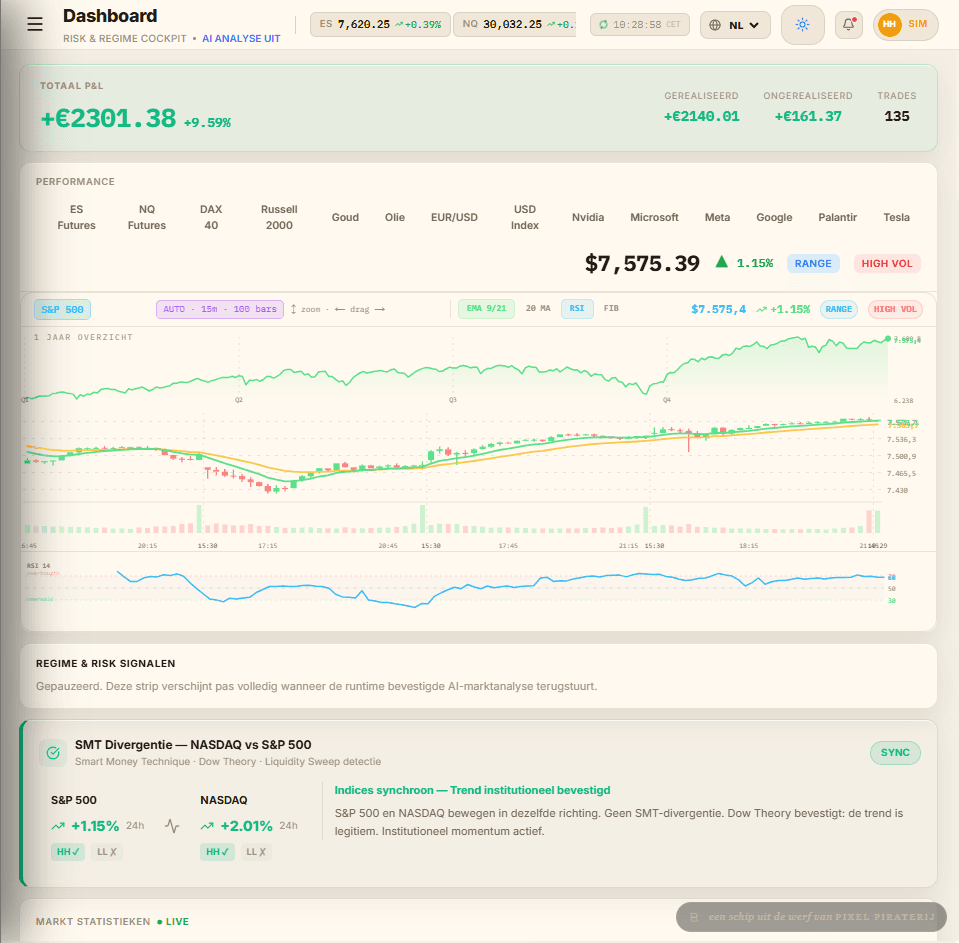This screenshot has width=959, height=943.
Task: Select Meta tab
Action: 717,217
